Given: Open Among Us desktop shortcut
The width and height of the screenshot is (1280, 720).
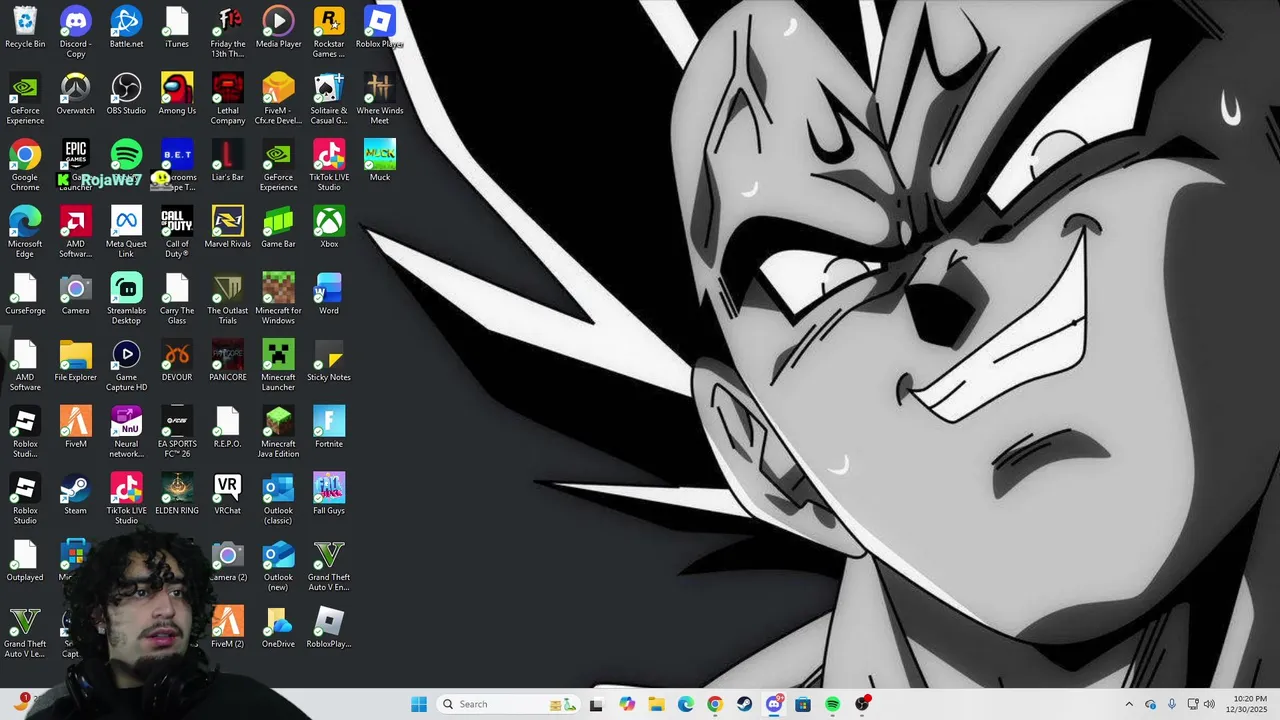Looking at the screenshot, I should click(177, 94).
